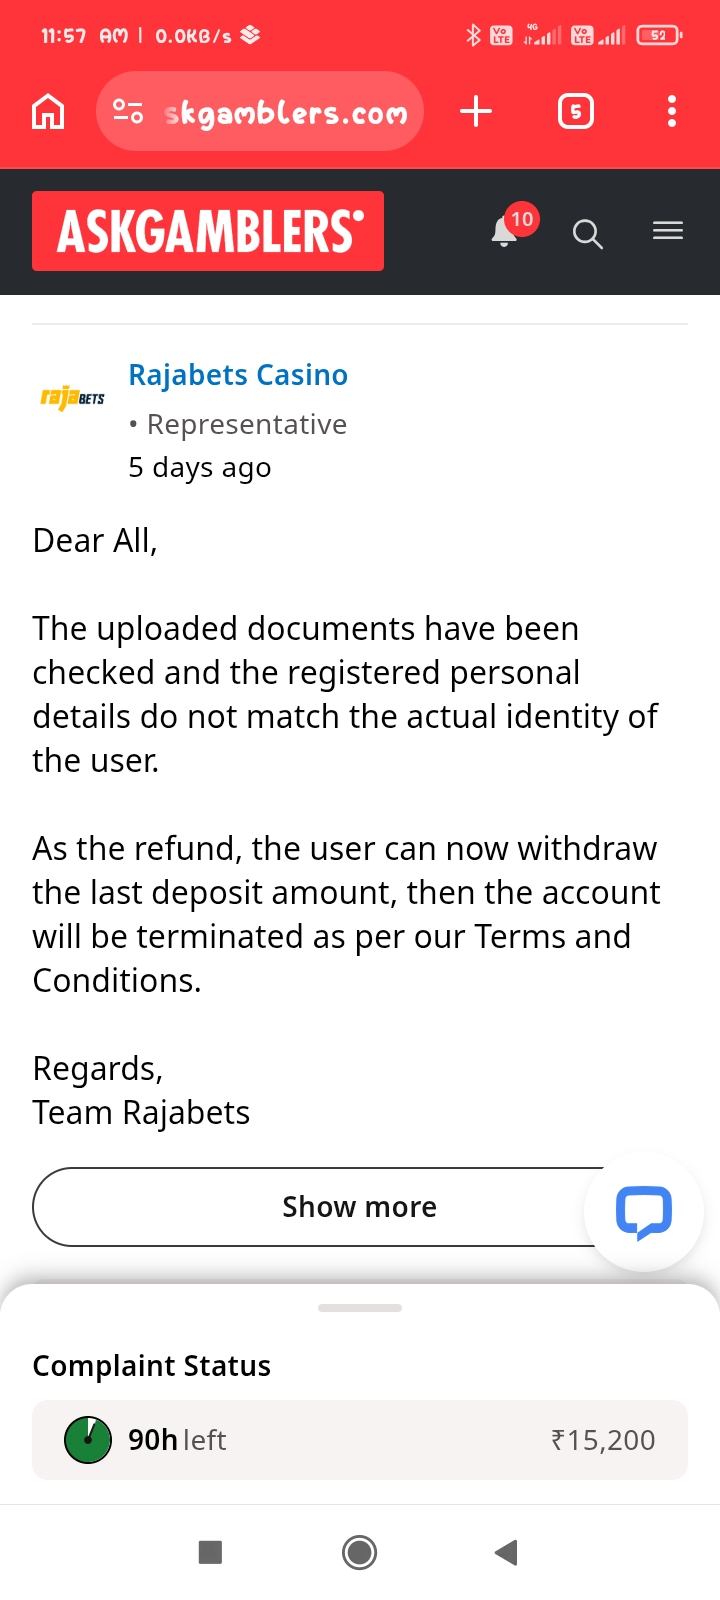Image resolution: width=720 pixels, height=1600 pixels.
Task: Tap the Android home circle button
Action: pyautogui.click(x=360, y=1552)
